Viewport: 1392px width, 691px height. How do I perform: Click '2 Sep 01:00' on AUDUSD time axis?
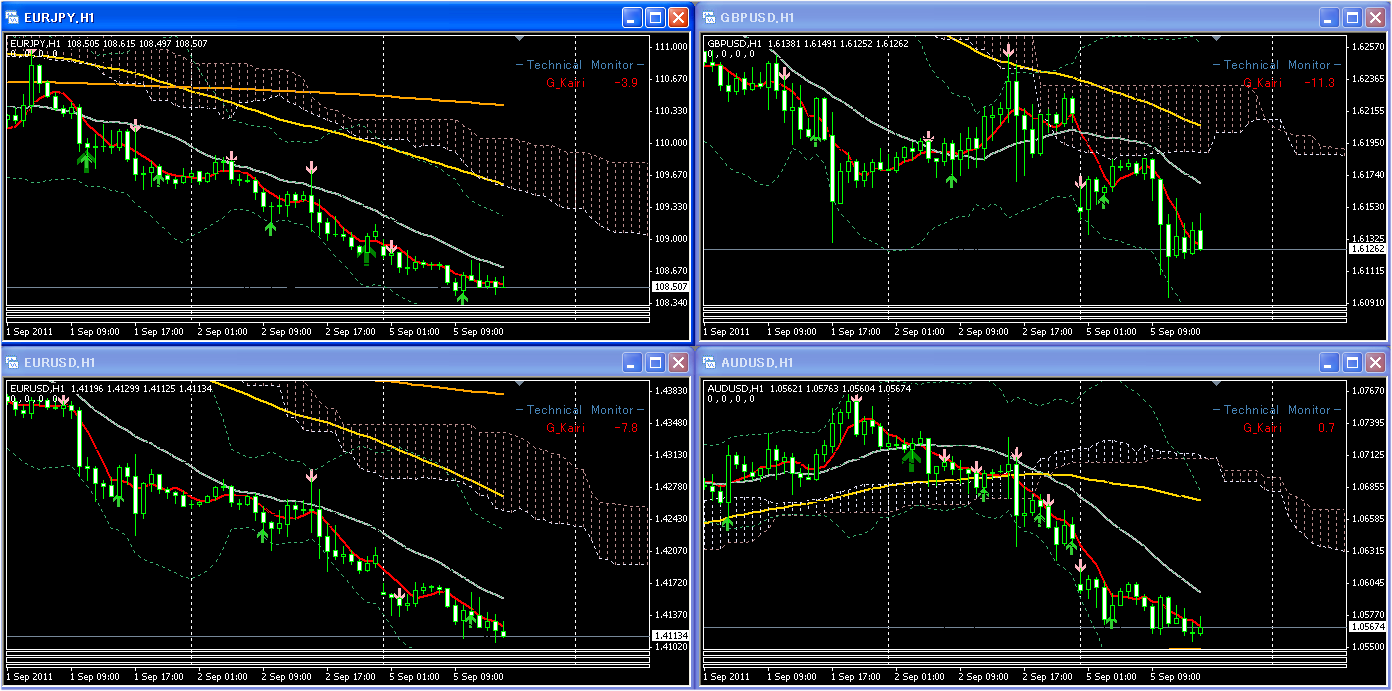point(919,677)
